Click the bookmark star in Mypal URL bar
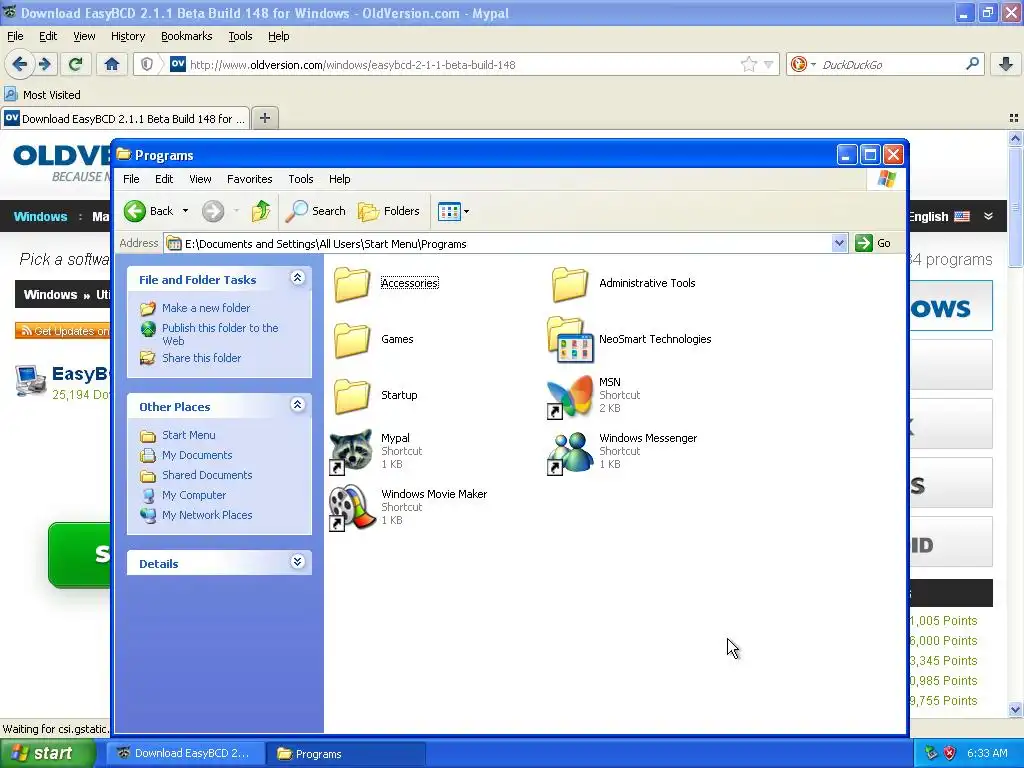The image size is (1024, 768). (x=748, y=64)
